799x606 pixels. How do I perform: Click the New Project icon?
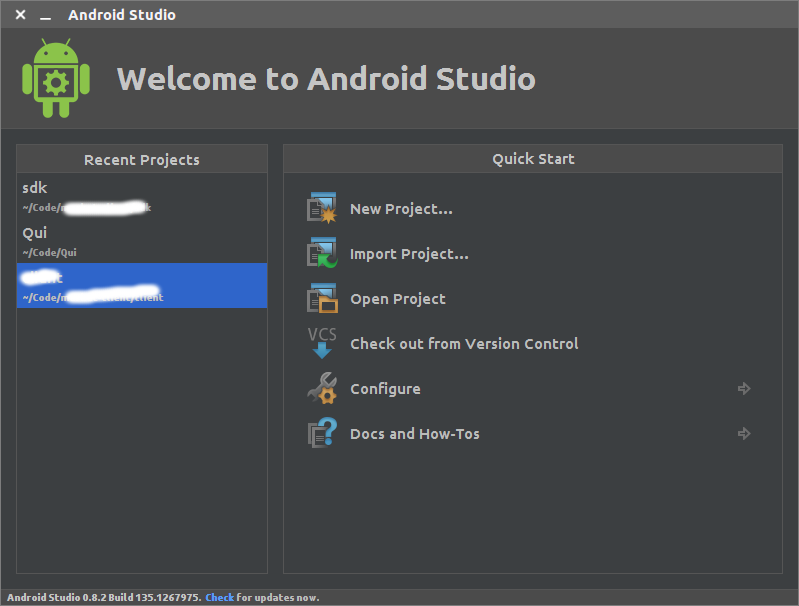tap(321, 208)
